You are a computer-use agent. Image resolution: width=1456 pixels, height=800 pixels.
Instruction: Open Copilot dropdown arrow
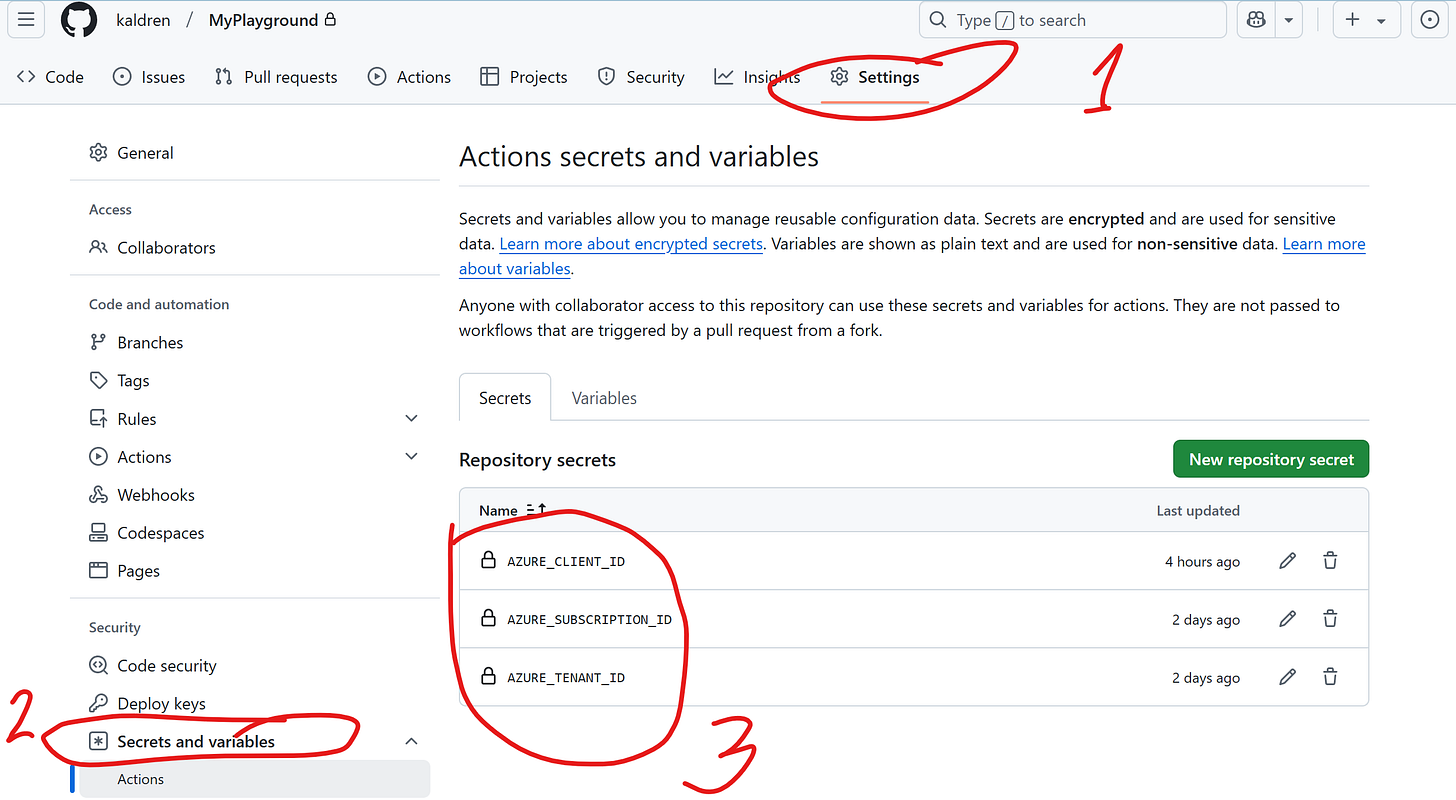click(1288, 20)
